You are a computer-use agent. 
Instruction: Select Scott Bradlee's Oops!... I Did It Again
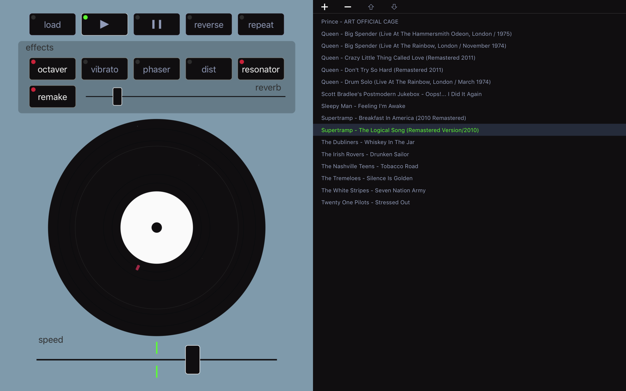[x=470, y=94]
